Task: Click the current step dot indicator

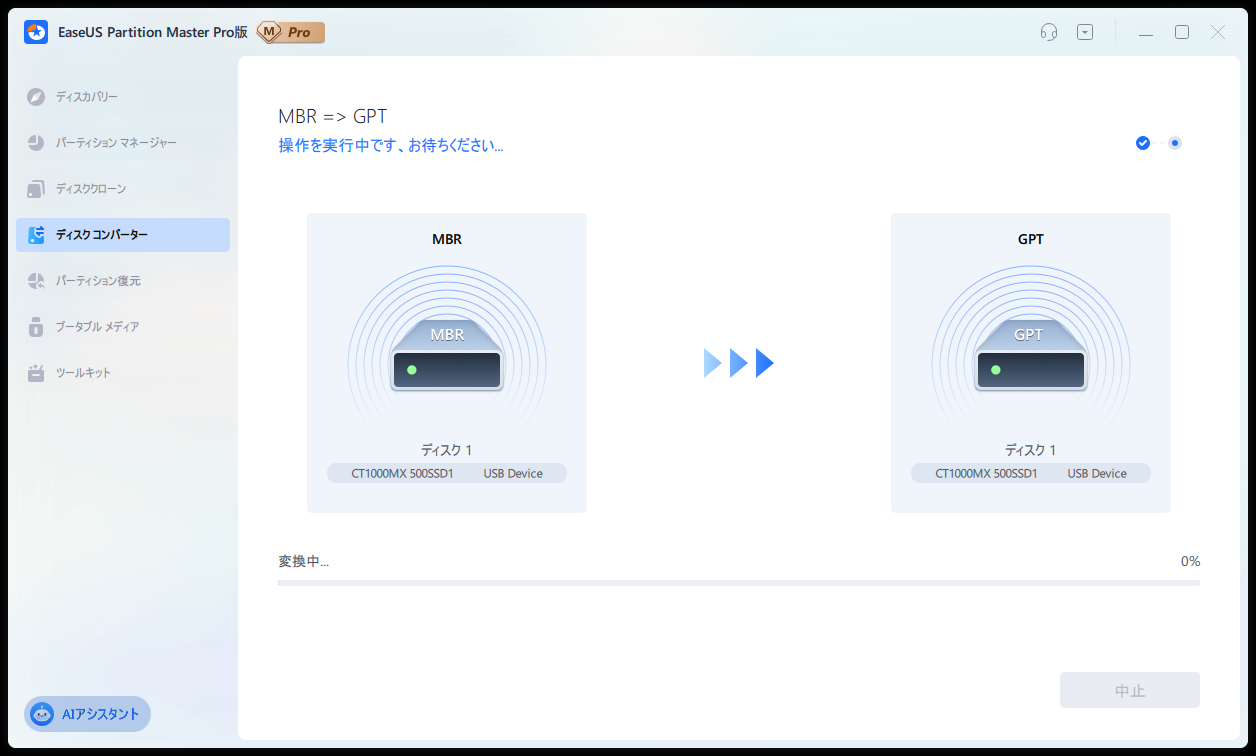Action: point(1175,143)
